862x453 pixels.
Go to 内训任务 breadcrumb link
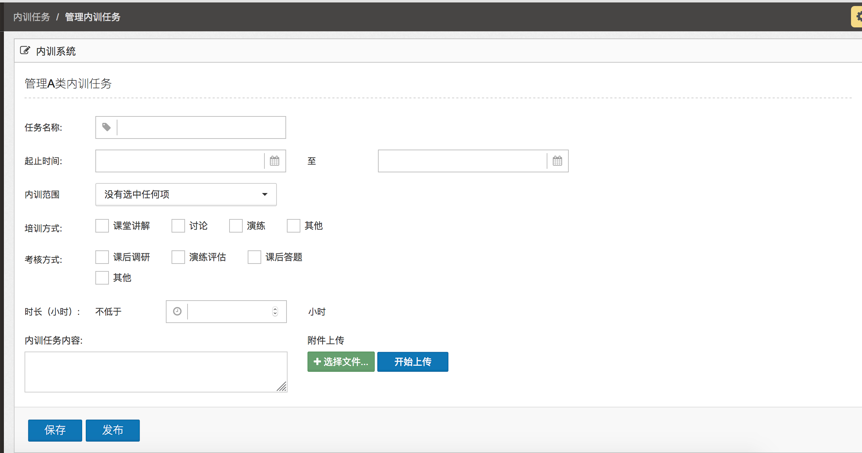coord(31,17)
